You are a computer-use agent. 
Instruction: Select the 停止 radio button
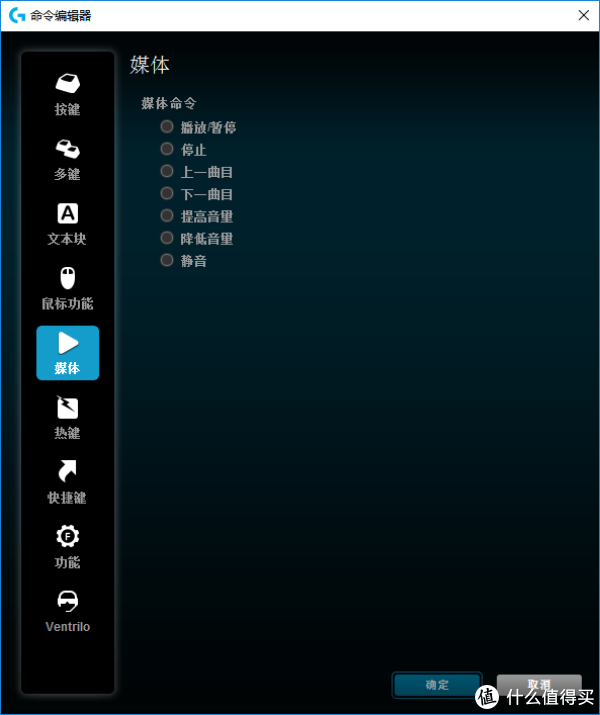click(167, 149)
